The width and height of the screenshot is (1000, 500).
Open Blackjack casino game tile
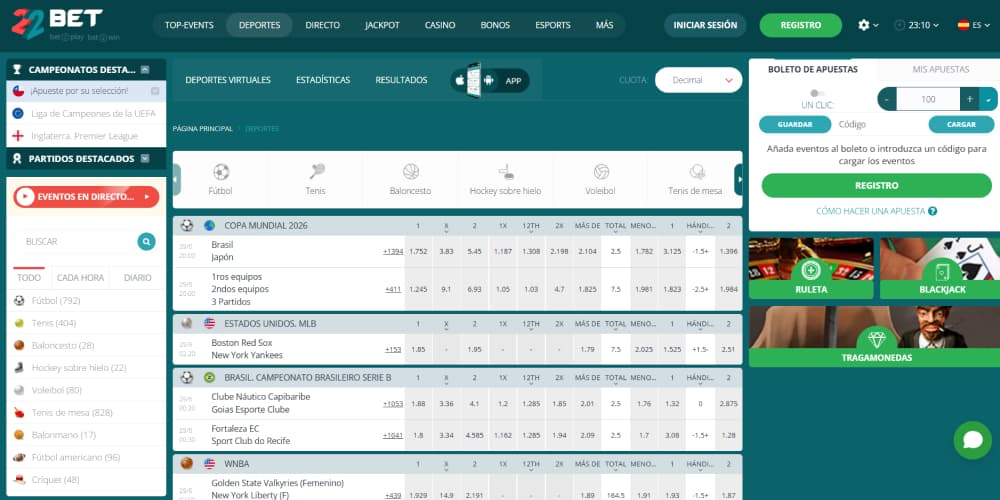942,268
